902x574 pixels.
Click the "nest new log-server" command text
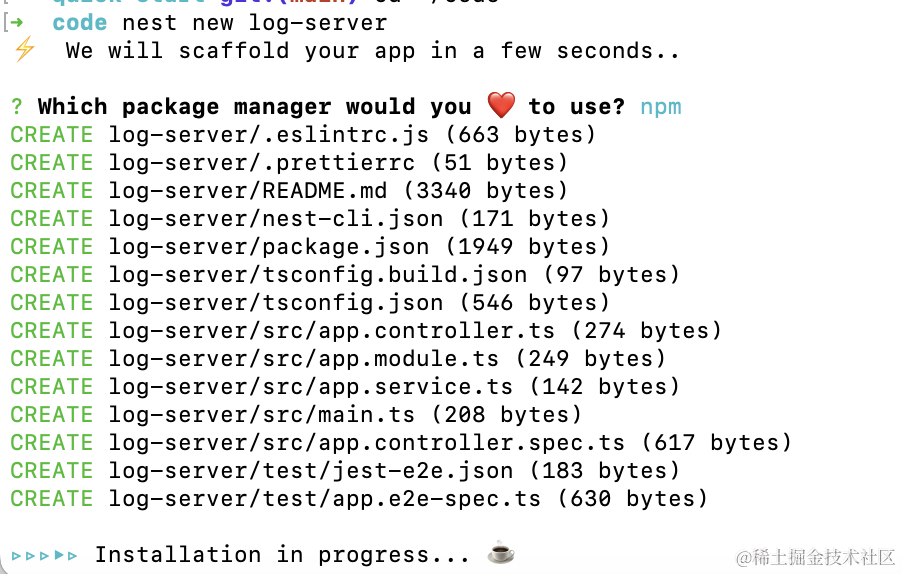(255, 22)
